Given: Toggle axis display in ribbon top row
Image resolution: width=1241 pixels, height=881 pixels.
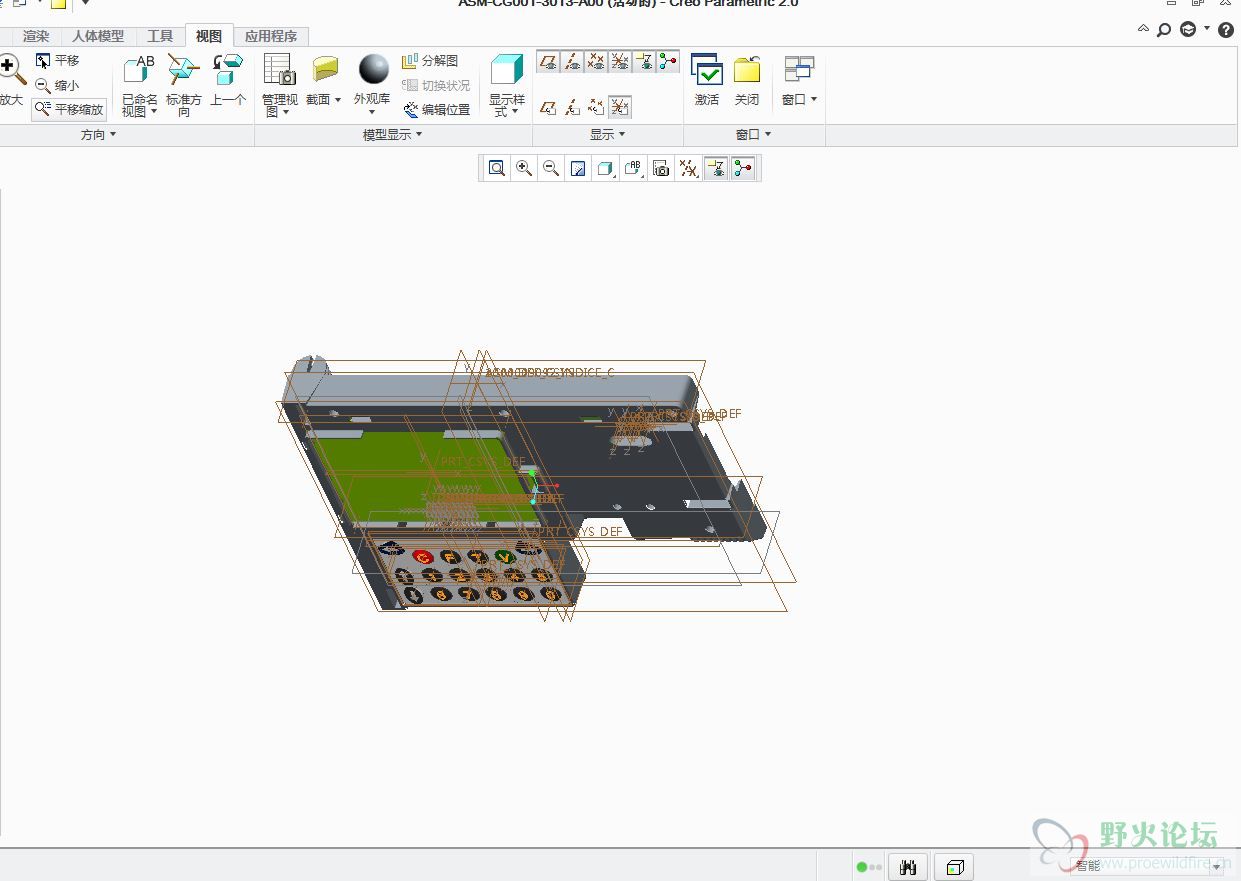Looking at the screenshot, I should (x=572, y=62).
